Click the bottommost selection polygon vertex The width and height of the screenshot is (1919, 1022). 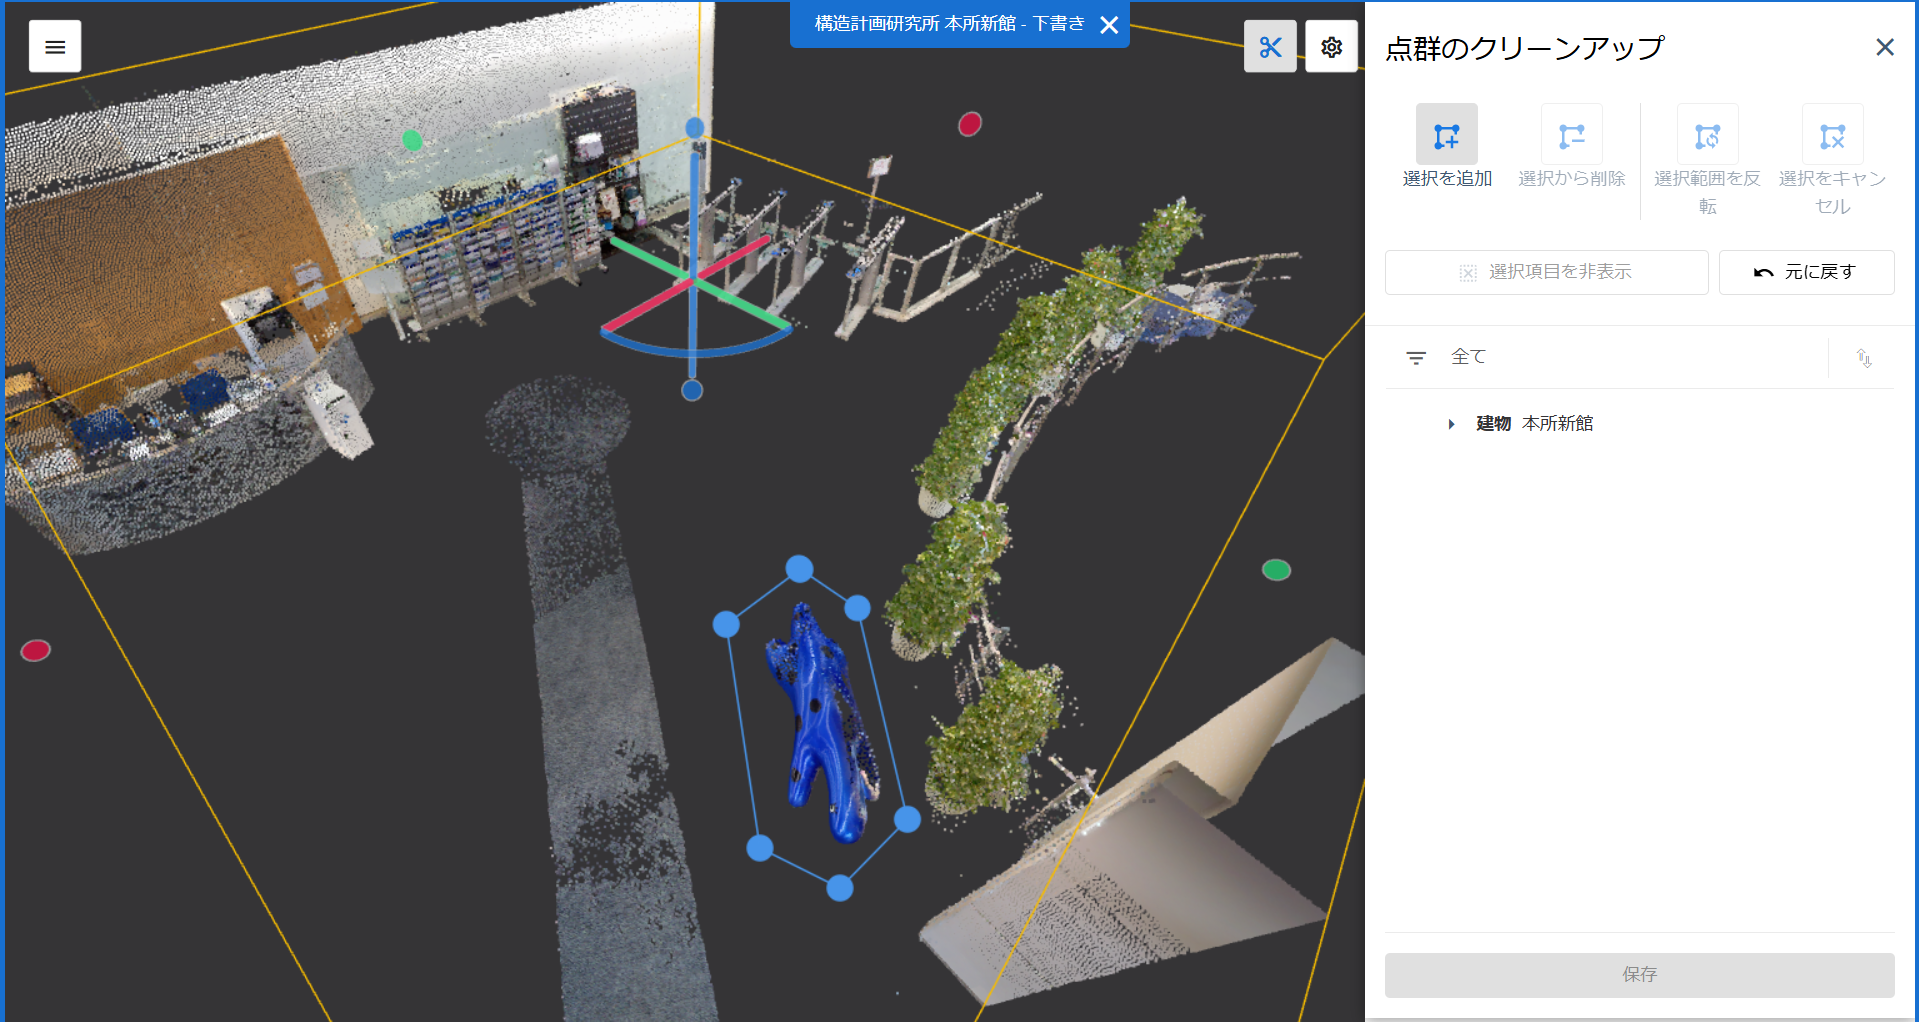click(840, 887)
